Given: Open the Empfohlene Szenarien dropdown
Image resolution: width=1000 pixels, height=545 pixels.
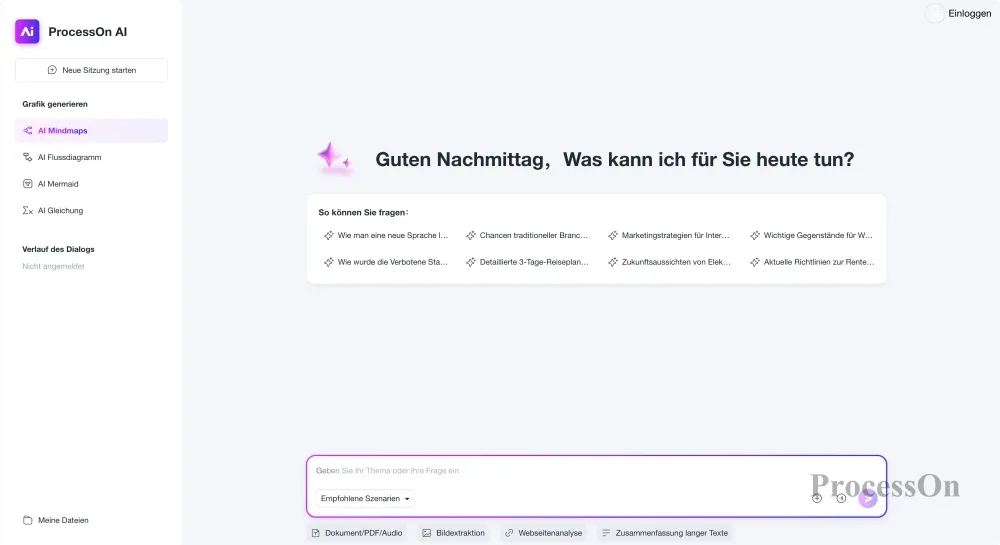Looking at the screenshot, I should click(x=365, y=498).
